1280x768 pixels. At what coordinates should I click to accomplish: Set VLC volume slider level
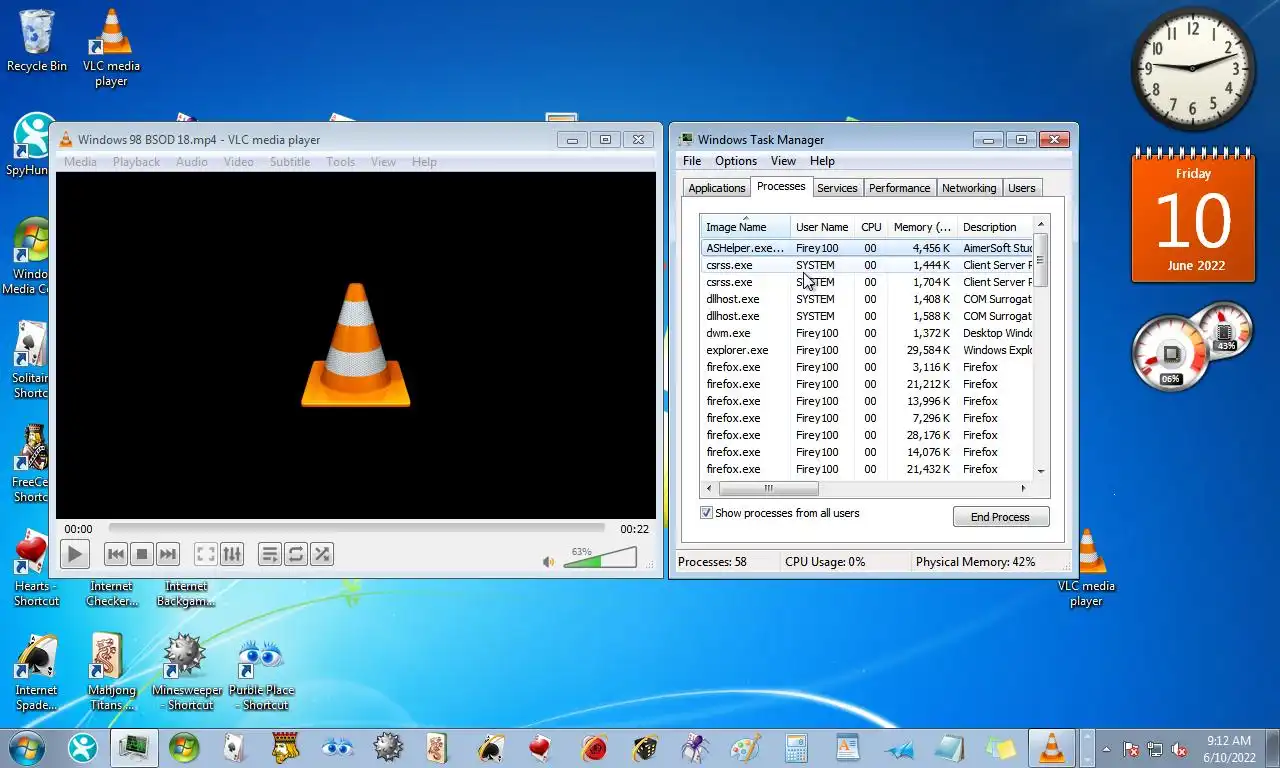(x=600, y=558)
